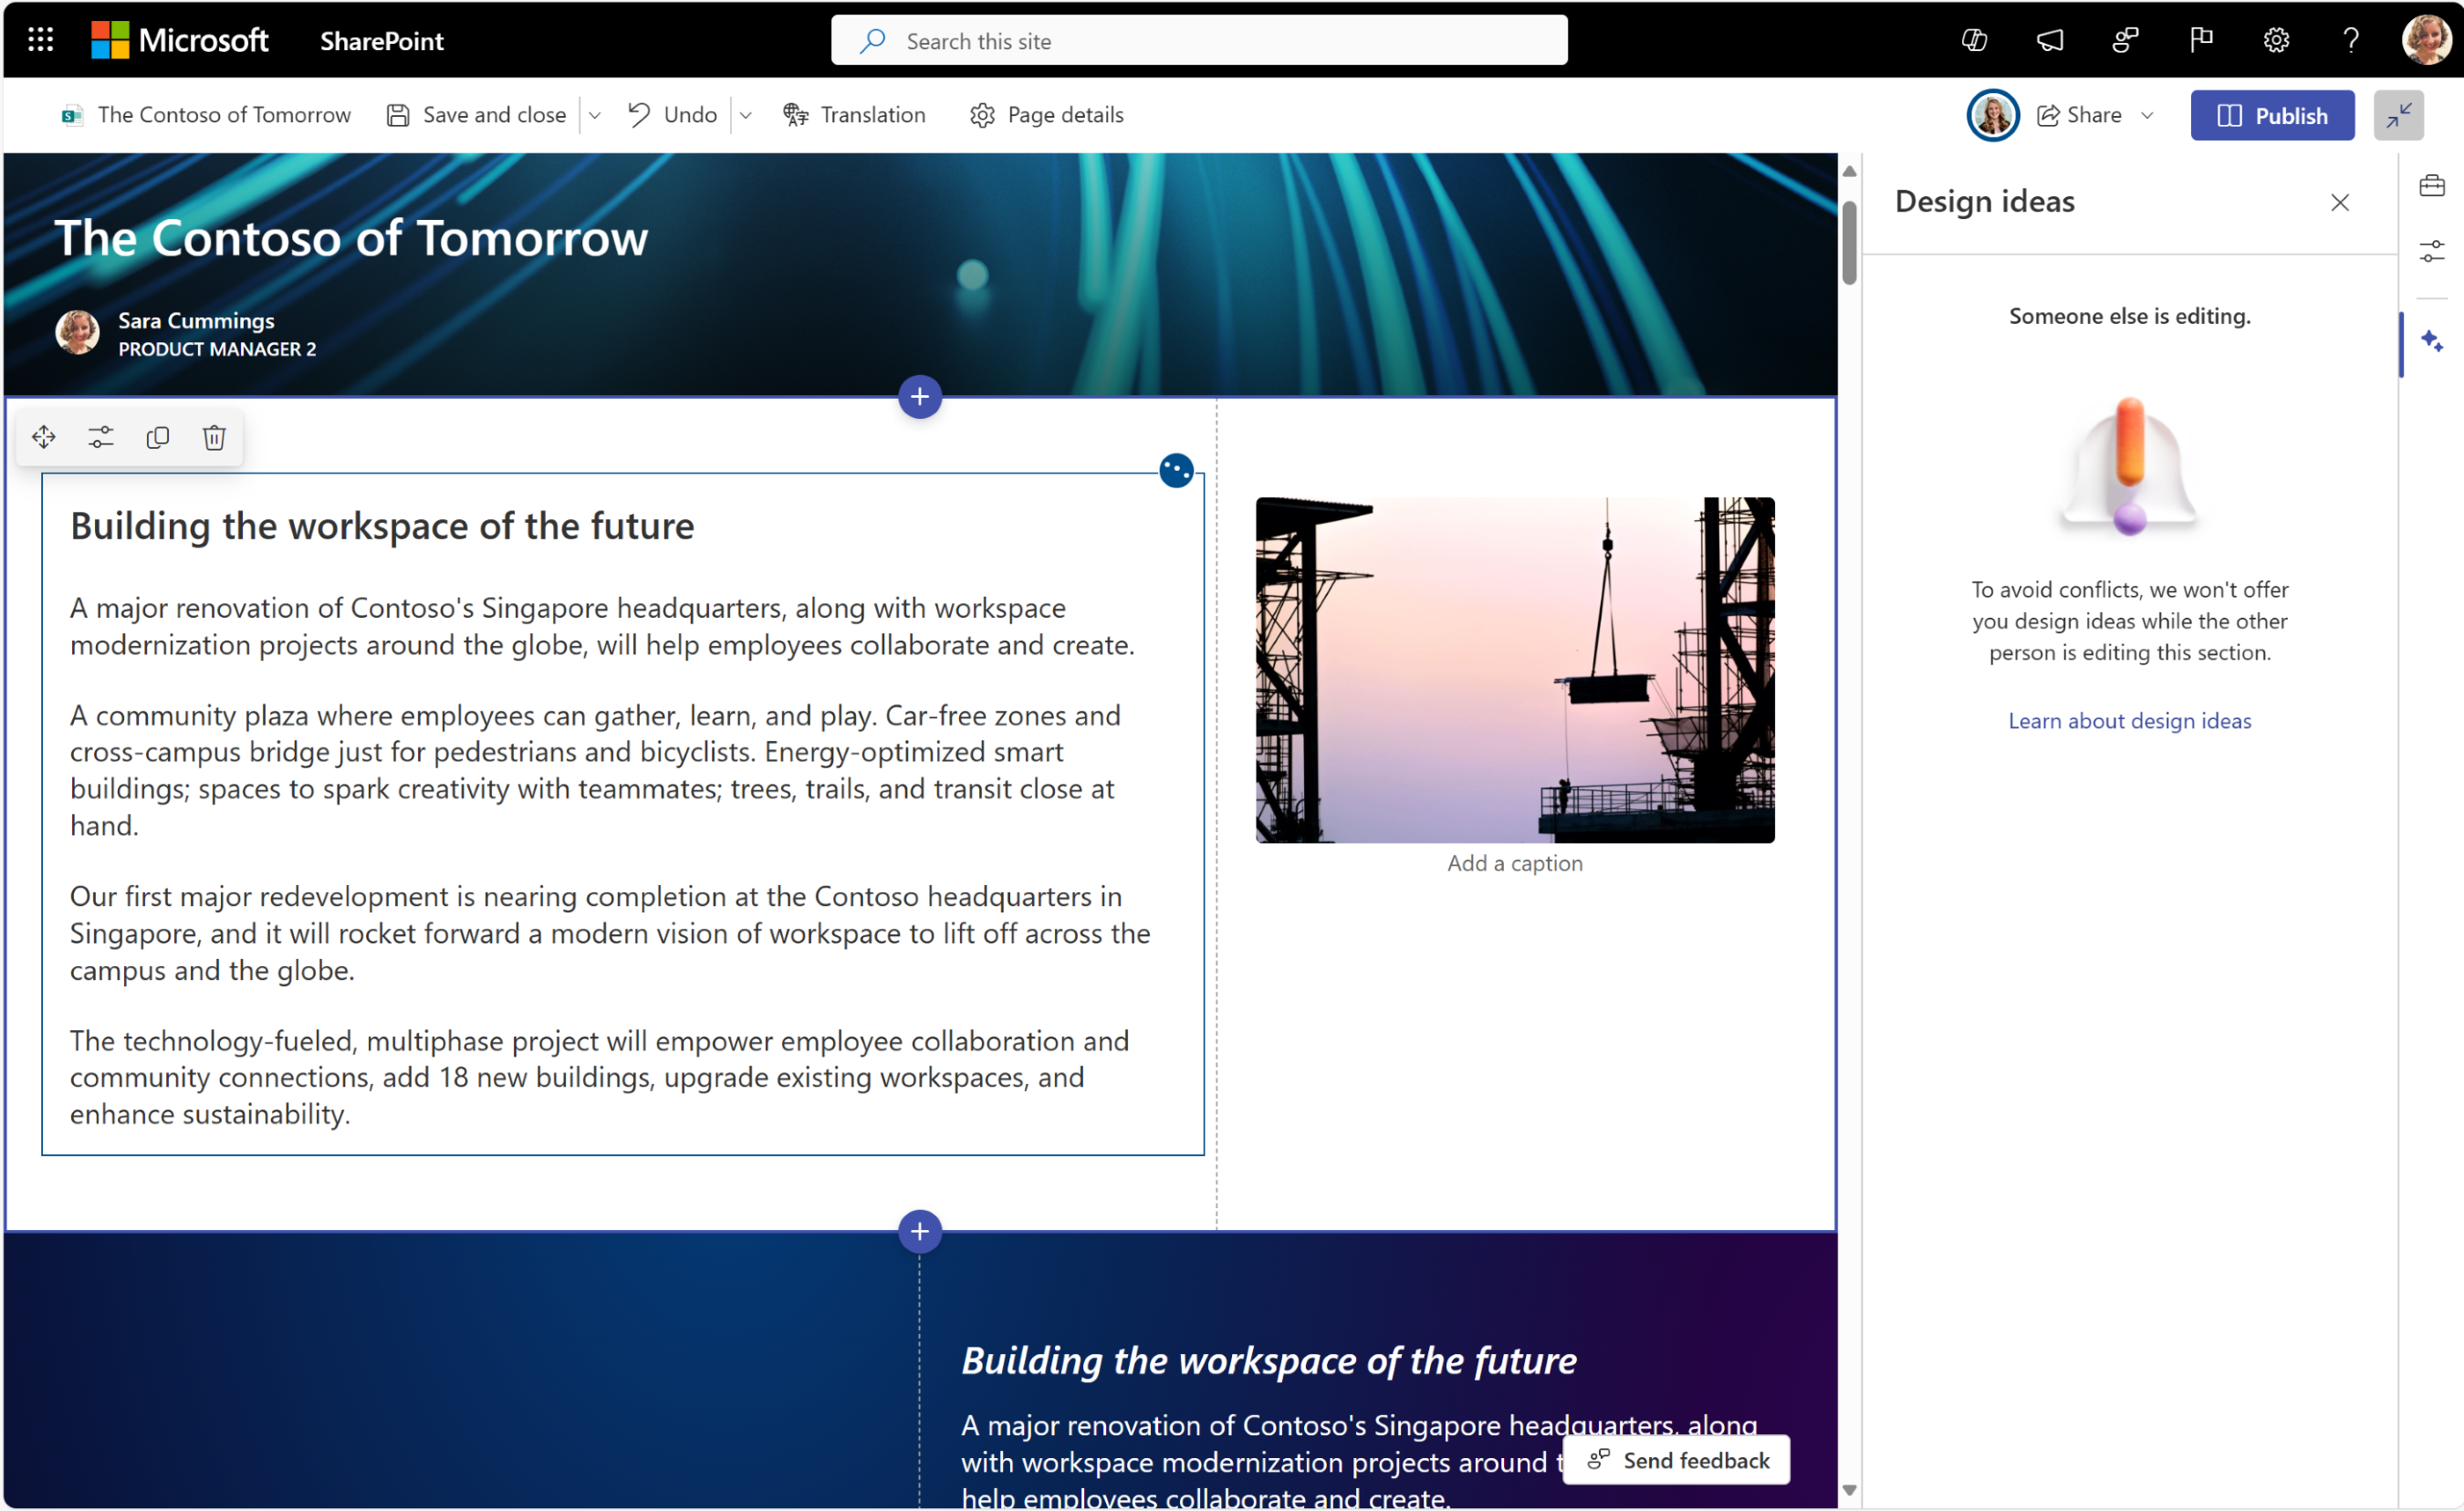Expand the Share dropdown arrow

pyautogui.click(x=2151, y=116)
